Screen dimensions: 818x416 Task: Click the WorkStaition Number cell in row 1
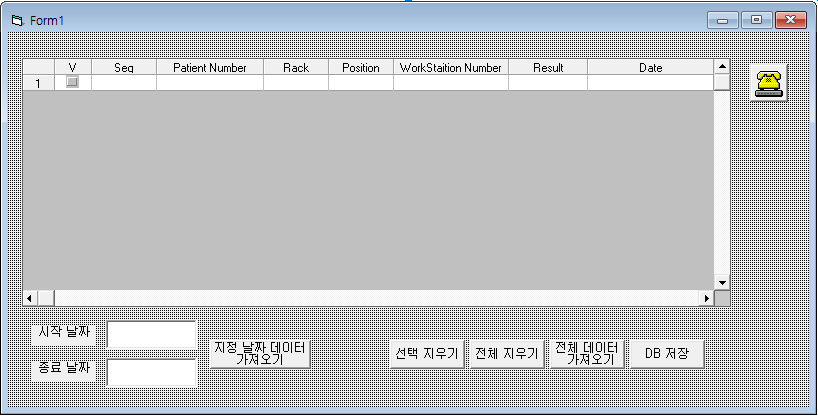(451, 83)
